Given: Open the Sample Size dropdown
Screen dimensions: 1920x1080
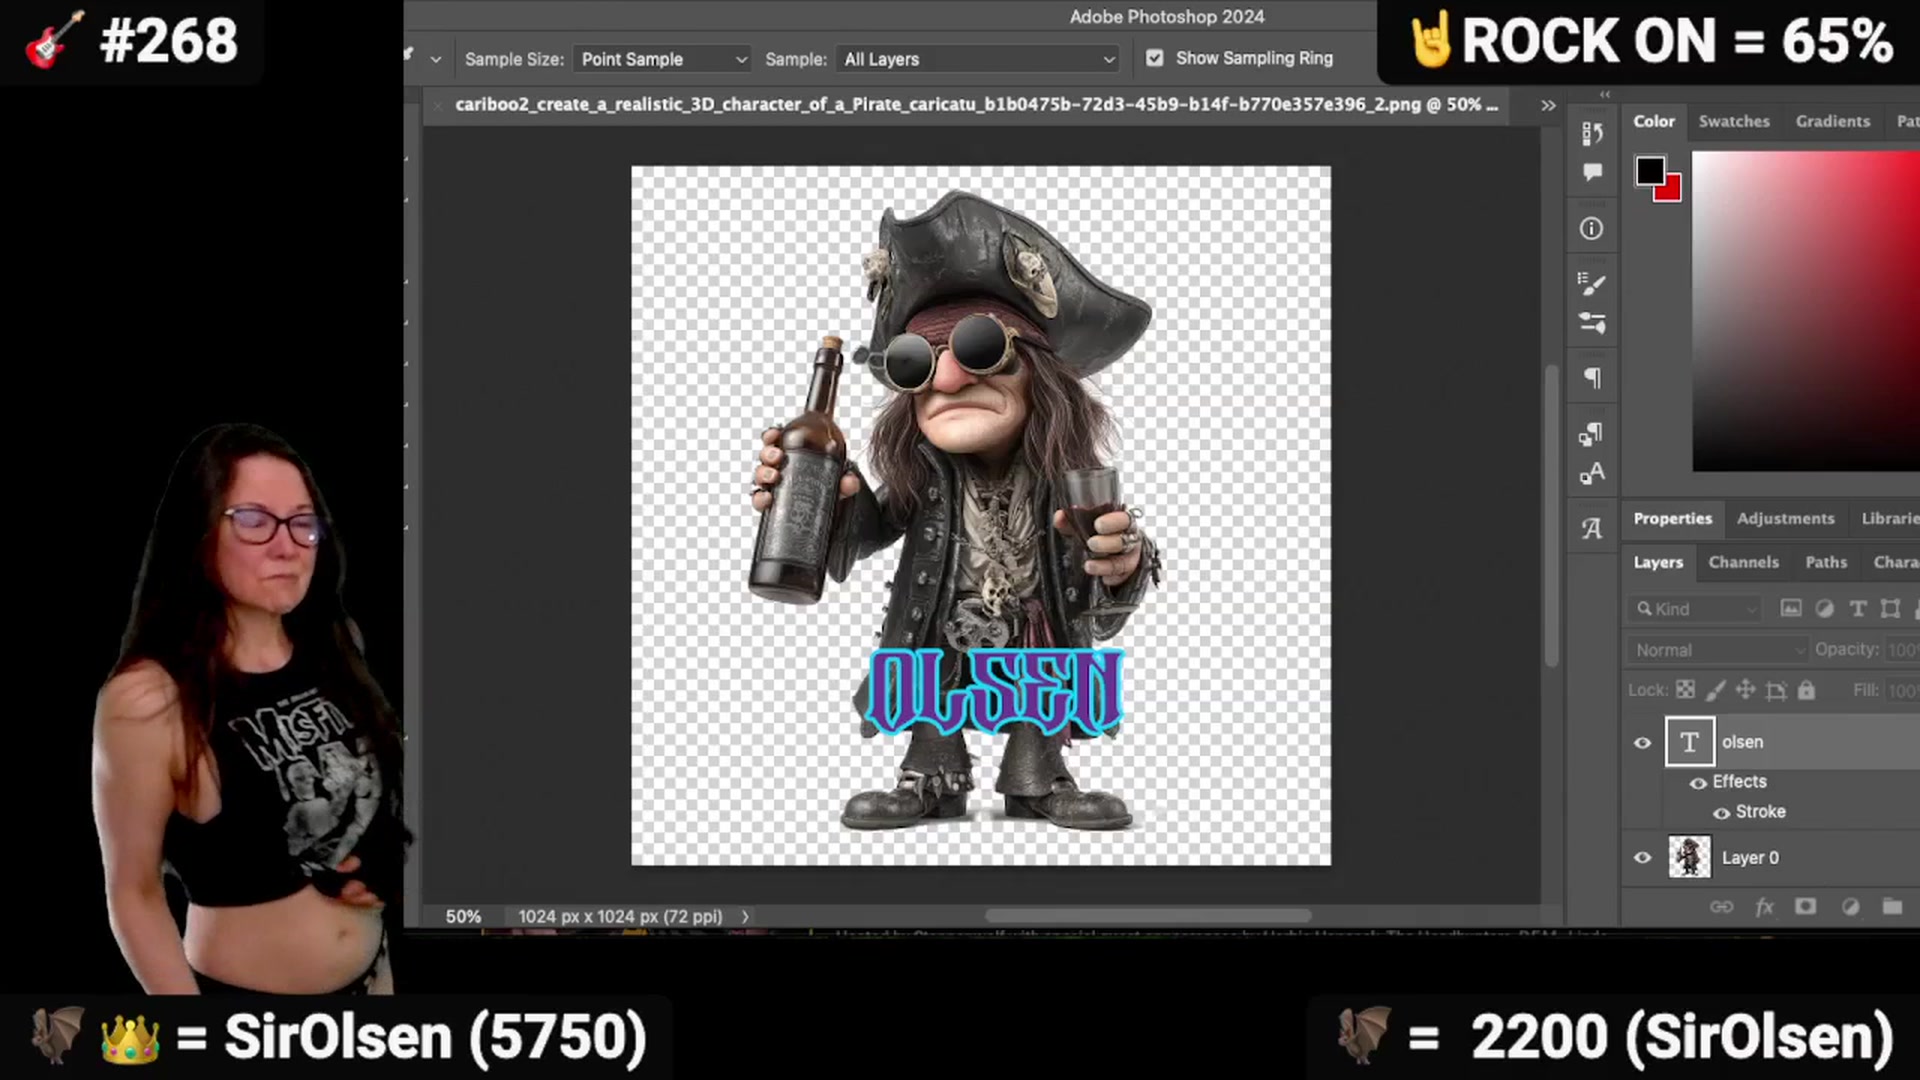Looking at the screenshot, I should 663,59.
